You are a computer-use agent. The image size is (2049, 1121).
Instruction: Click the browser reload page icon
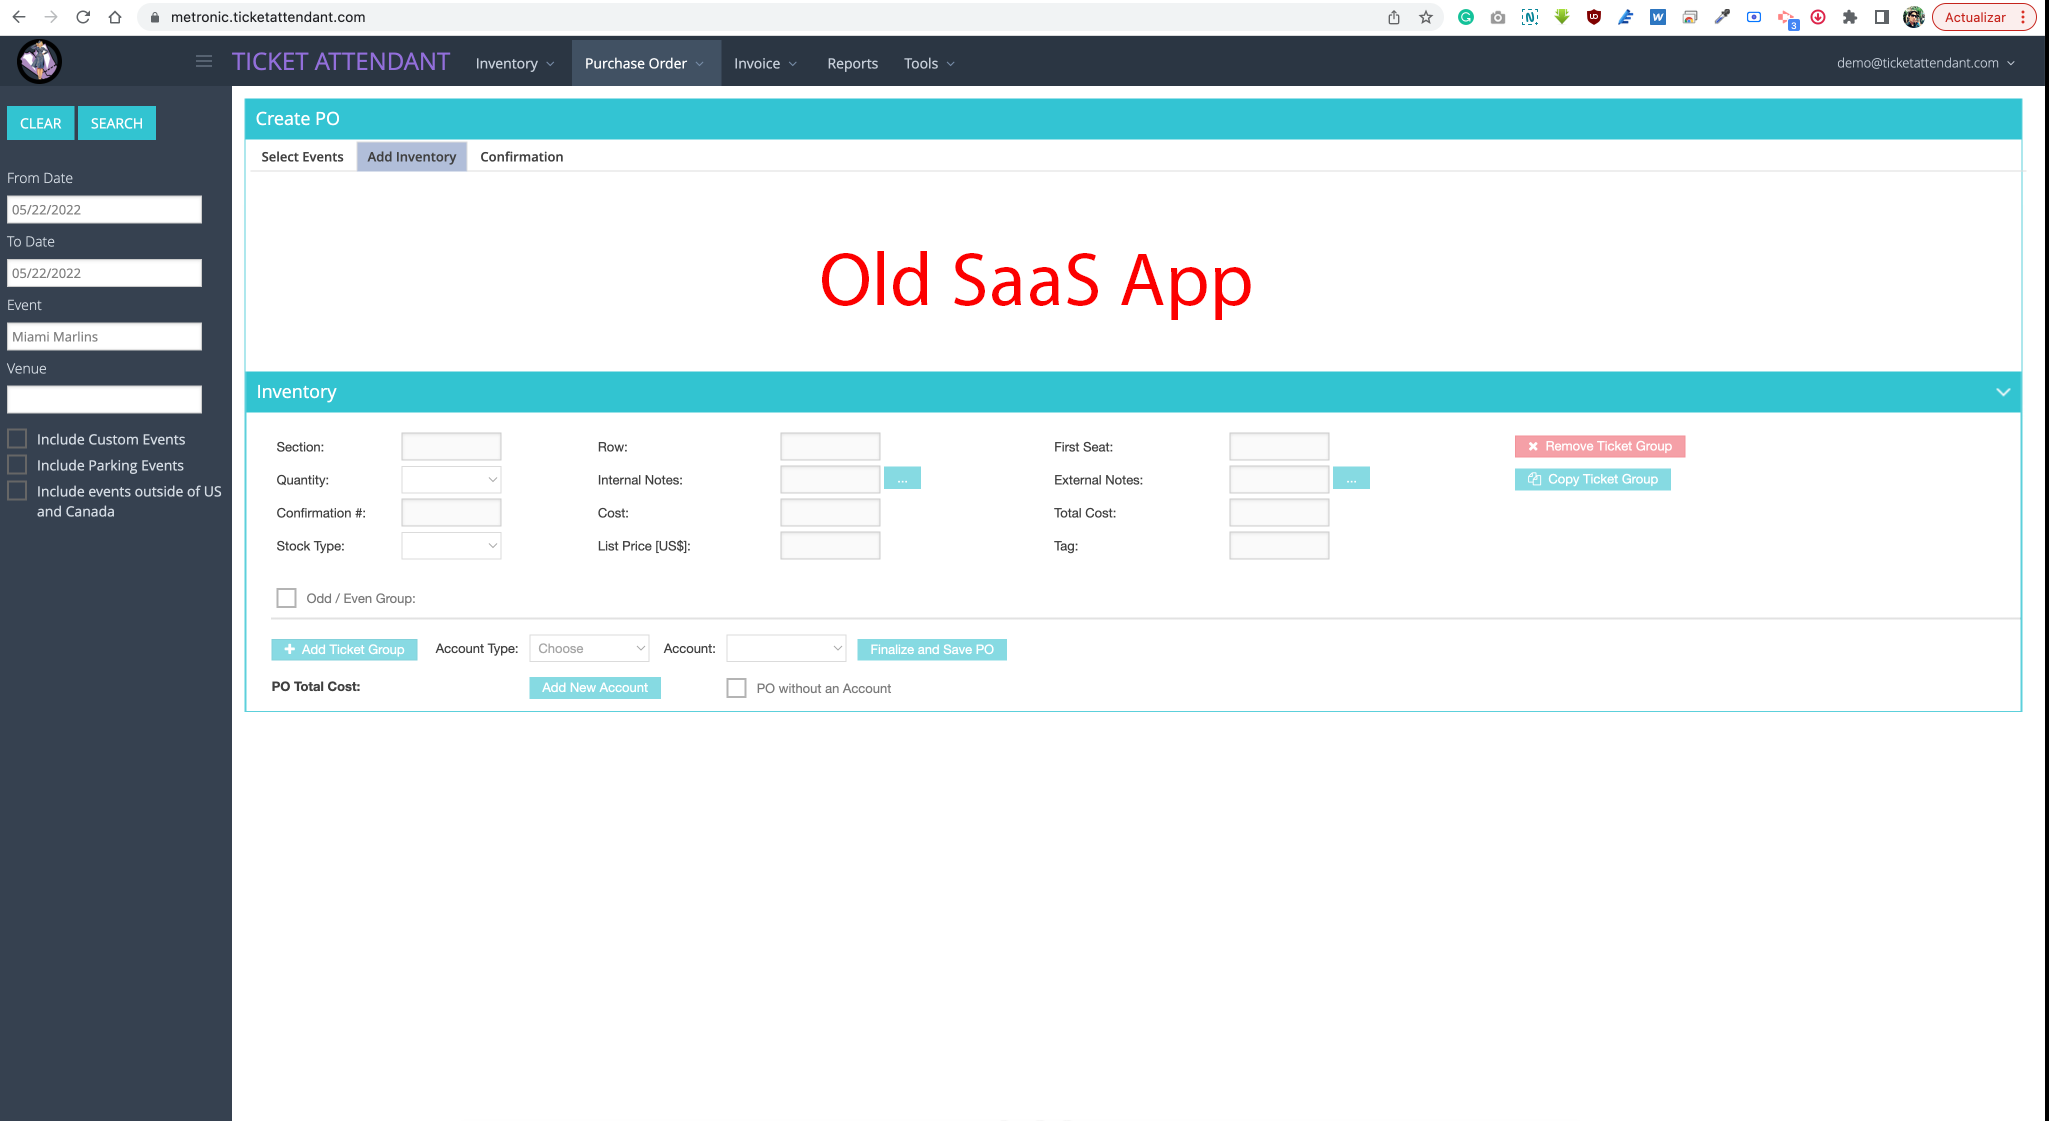click(x=83, y=17)
